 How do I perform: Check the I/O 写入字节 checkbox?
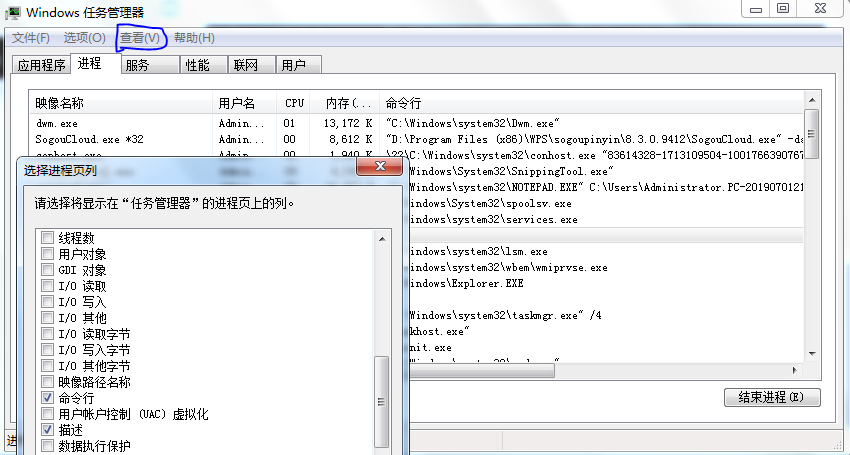(48, 349)
